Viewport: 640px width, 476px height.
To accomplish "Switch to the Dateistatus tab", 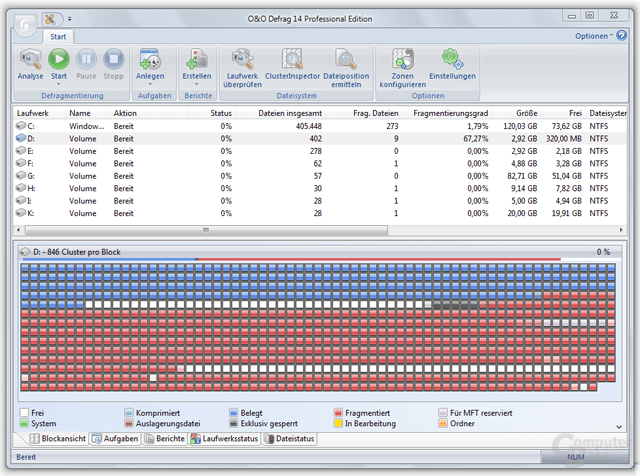I will point(290,439).
